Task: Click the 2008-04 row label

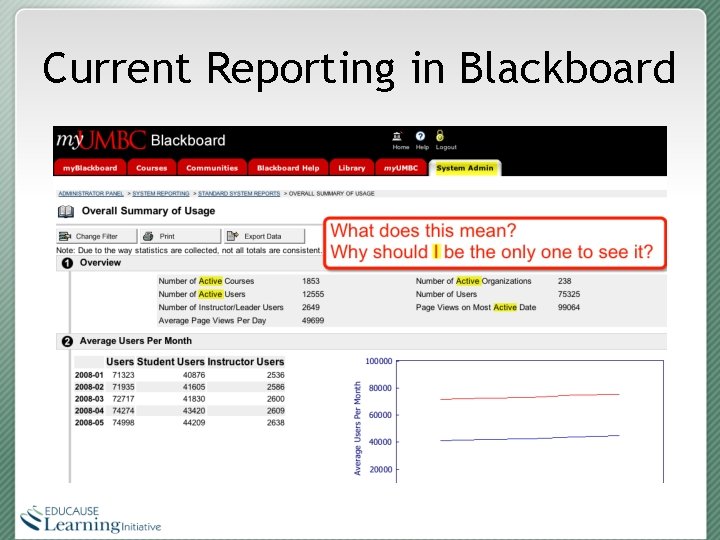Action: (89, 411)
